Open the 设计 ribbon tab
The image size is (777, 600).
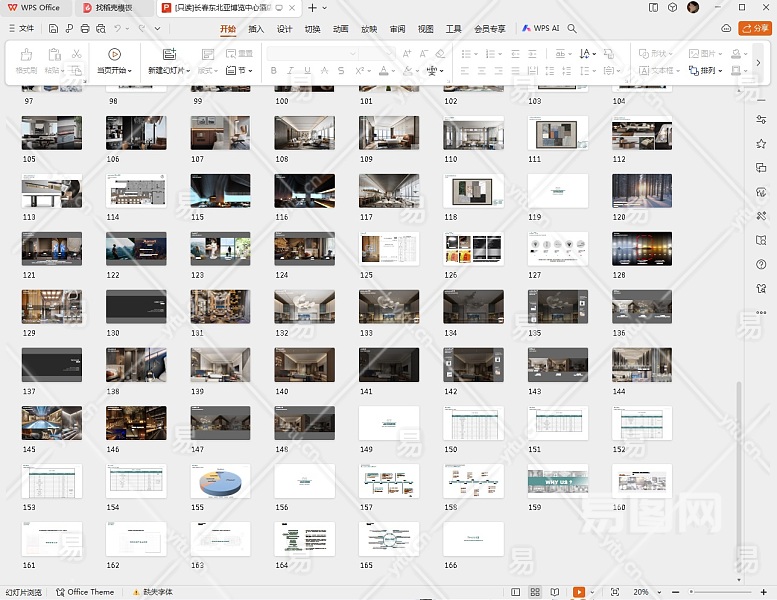click(284, 29)
